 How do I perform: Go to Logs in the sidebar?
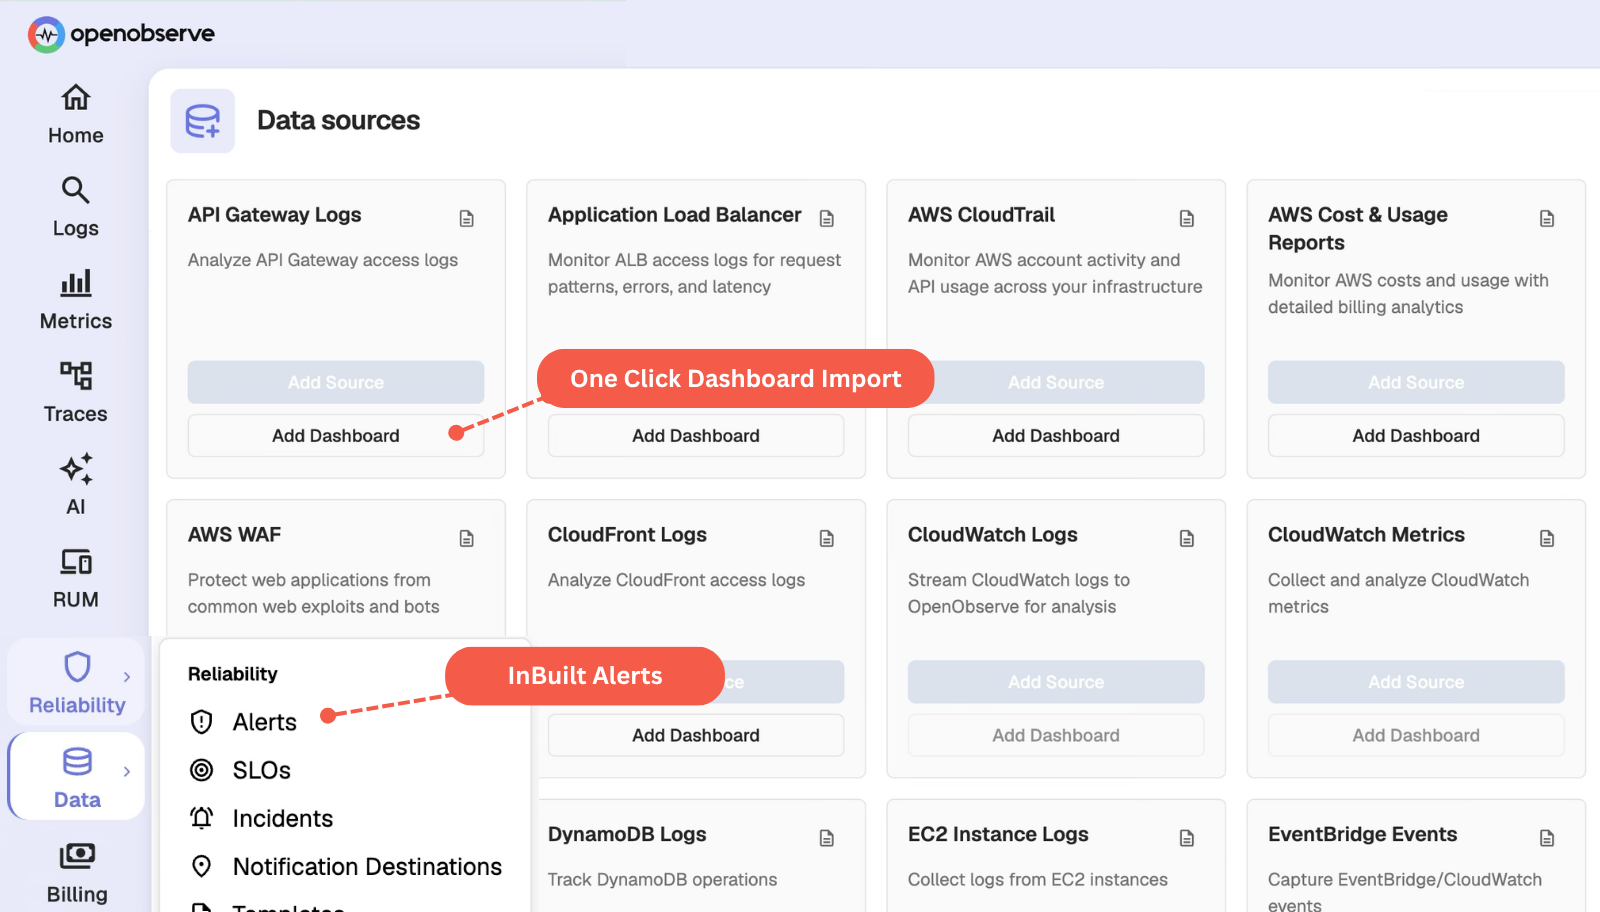pyautogui.click(x=76, y=208)
